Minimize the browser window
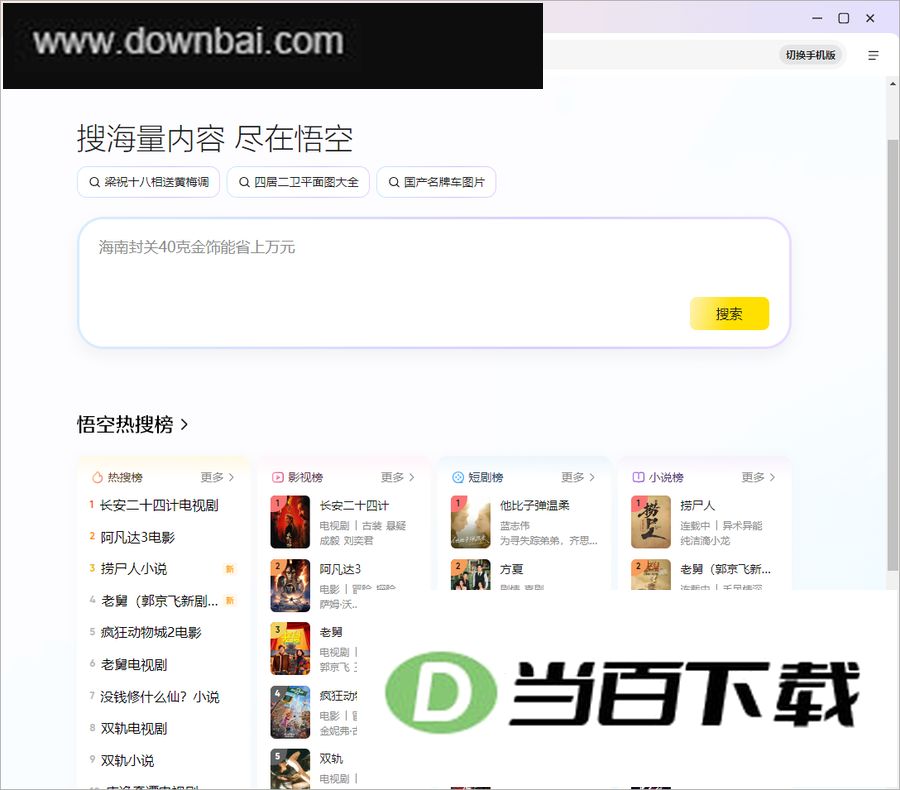Image resolution: width=900 pixels, height=790 pixels. click(x=817, y=18)
